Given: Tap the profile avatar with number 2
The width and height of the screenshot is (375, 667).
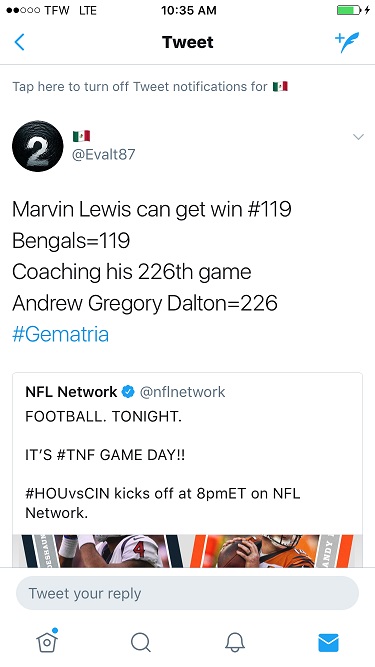Looking at the screenshot, I should click(37, 146).
